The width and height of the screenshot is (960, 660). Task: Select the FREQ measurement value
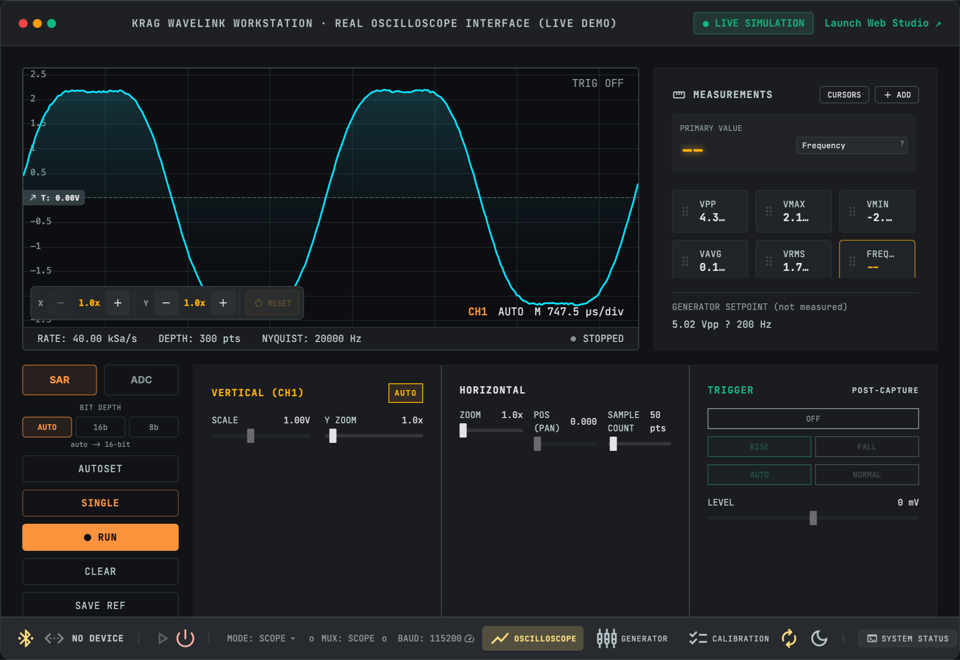coord(872,268)
